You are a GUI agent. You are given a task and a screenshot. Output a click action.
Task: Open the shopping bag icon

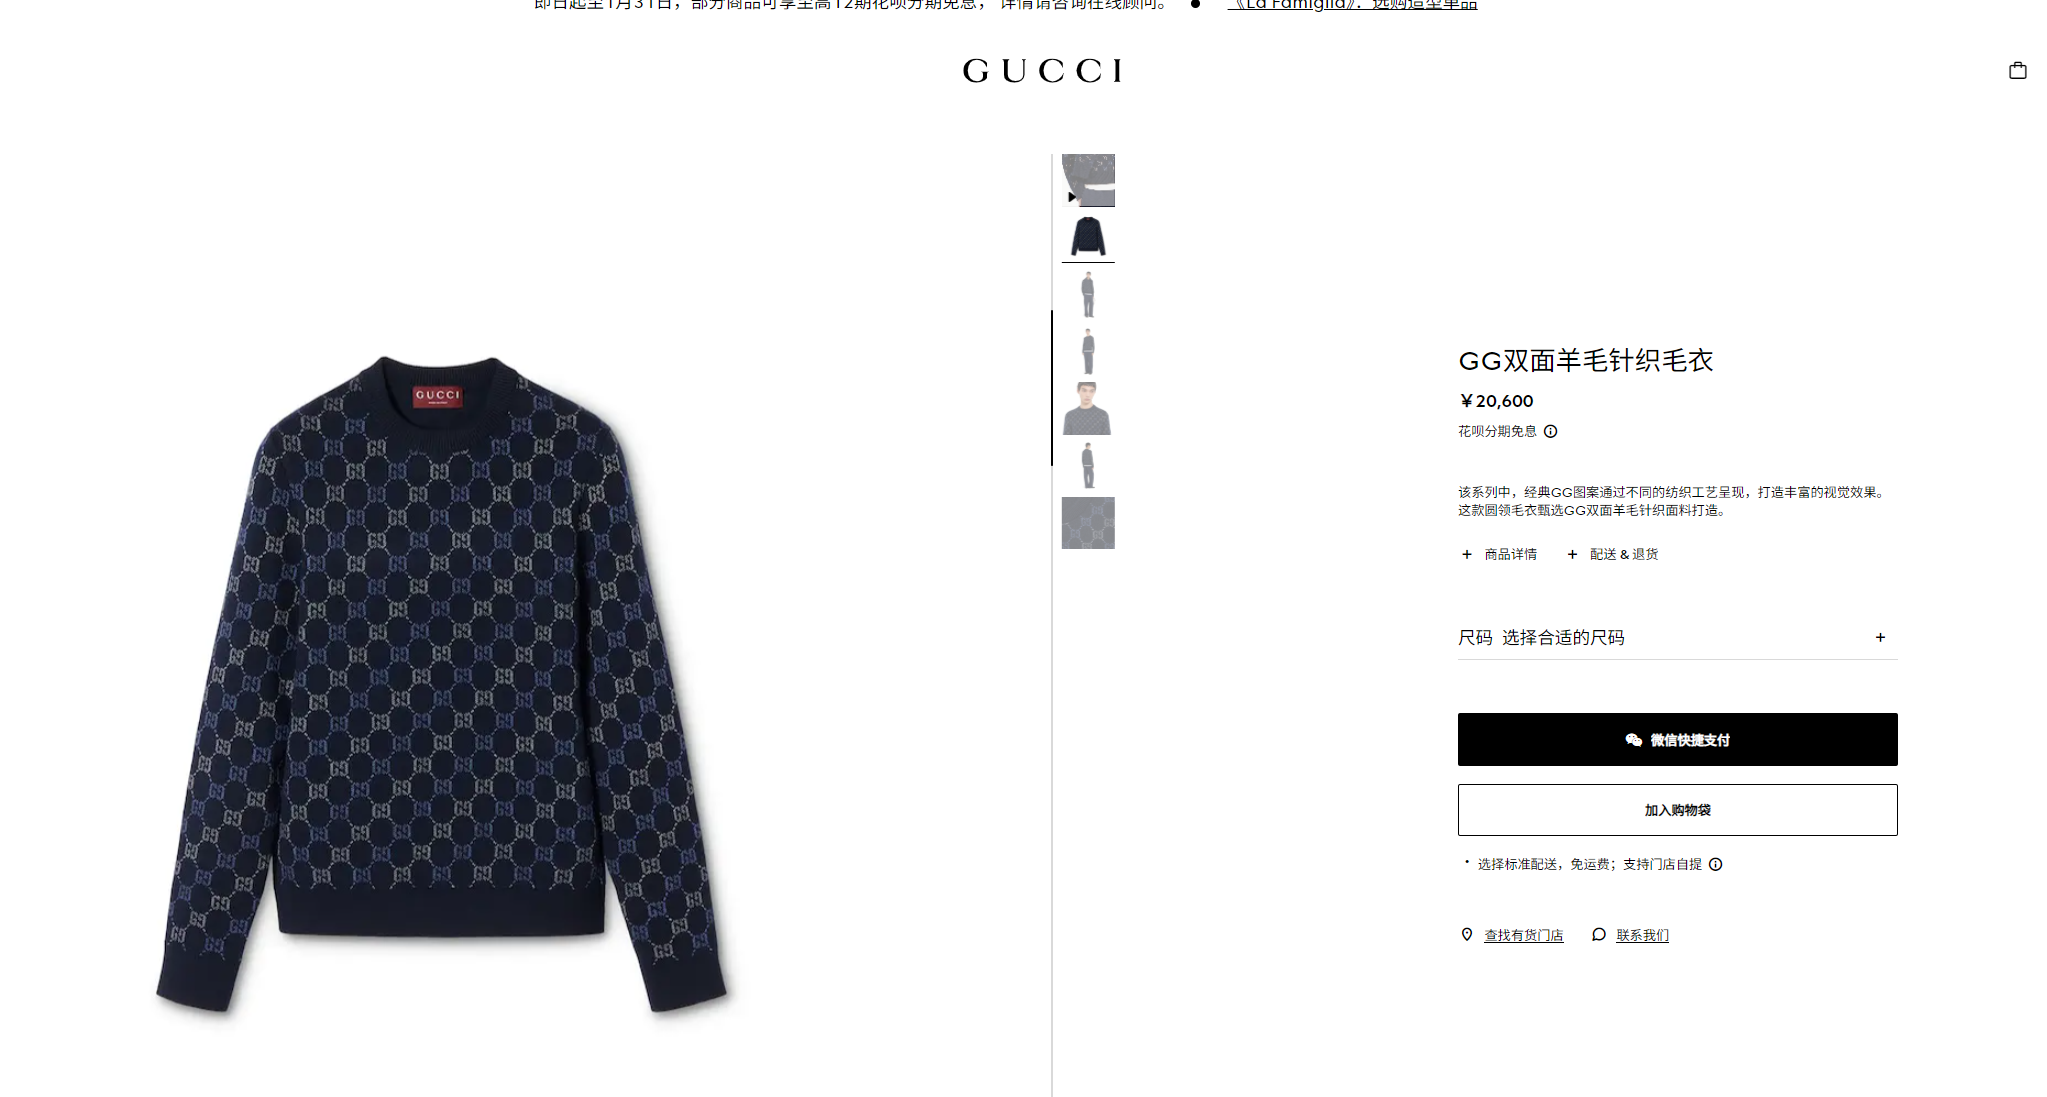2017,70
